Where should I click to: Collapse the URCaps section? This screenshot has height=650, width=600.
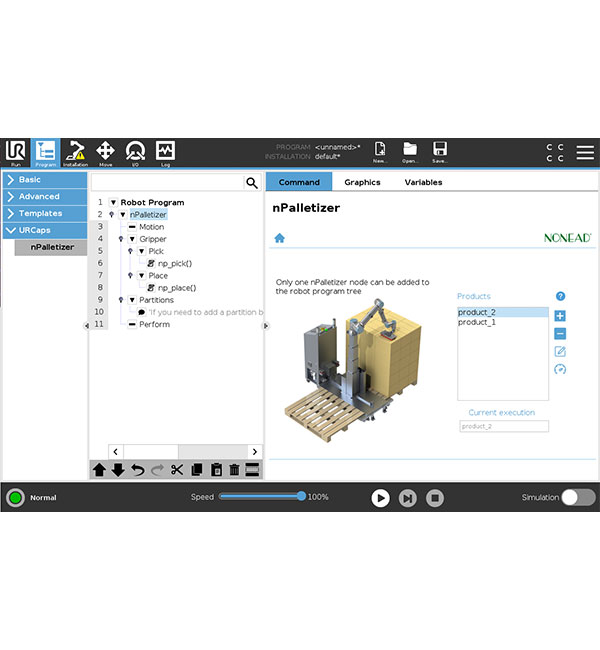[x=45, y=230]
